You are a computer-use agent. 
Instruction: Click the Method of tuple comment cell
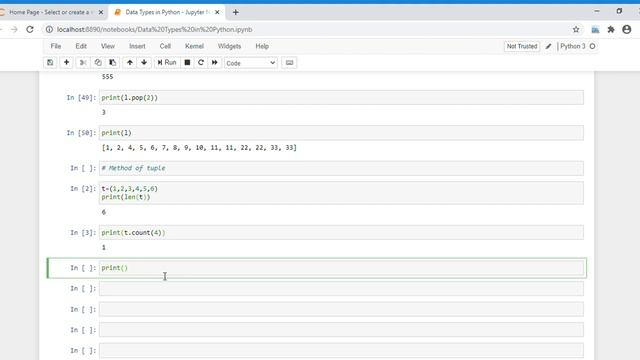341,168
